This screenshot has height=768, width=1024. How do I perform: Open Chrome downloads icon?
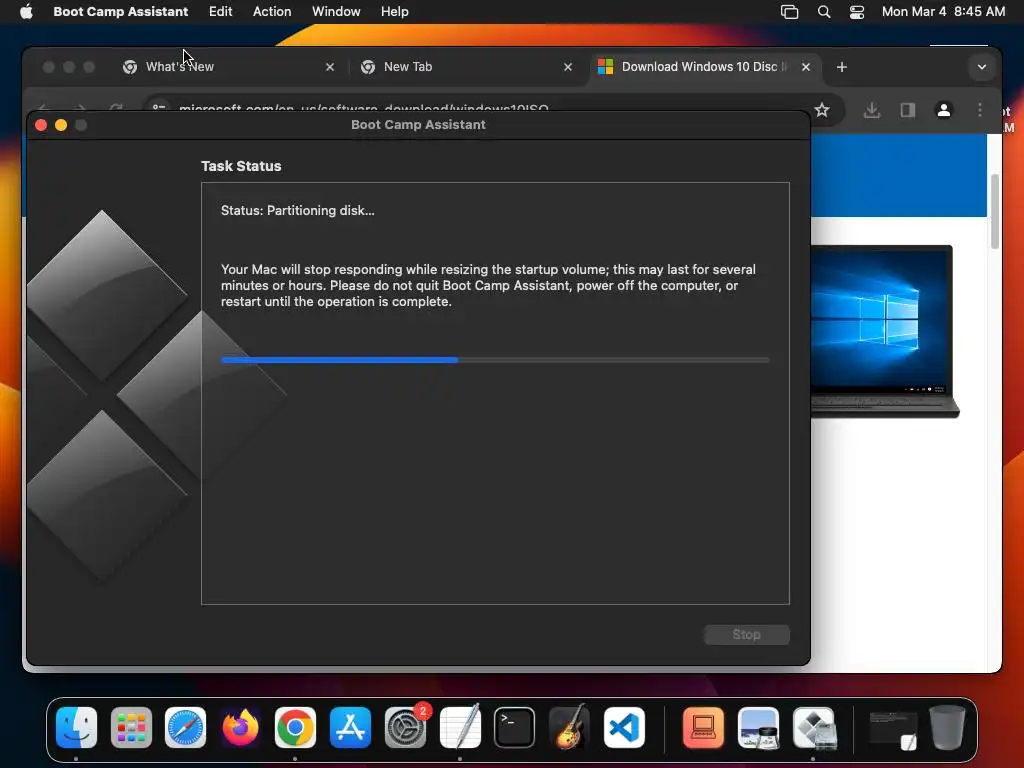pos(871,110)
